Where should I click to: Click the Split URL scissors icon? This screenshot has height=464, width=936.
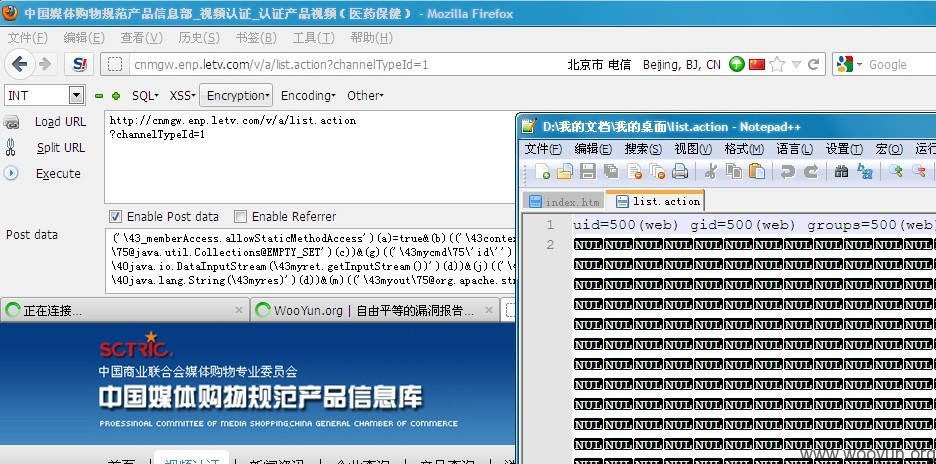pyautogui.click(x=11, y=147)
